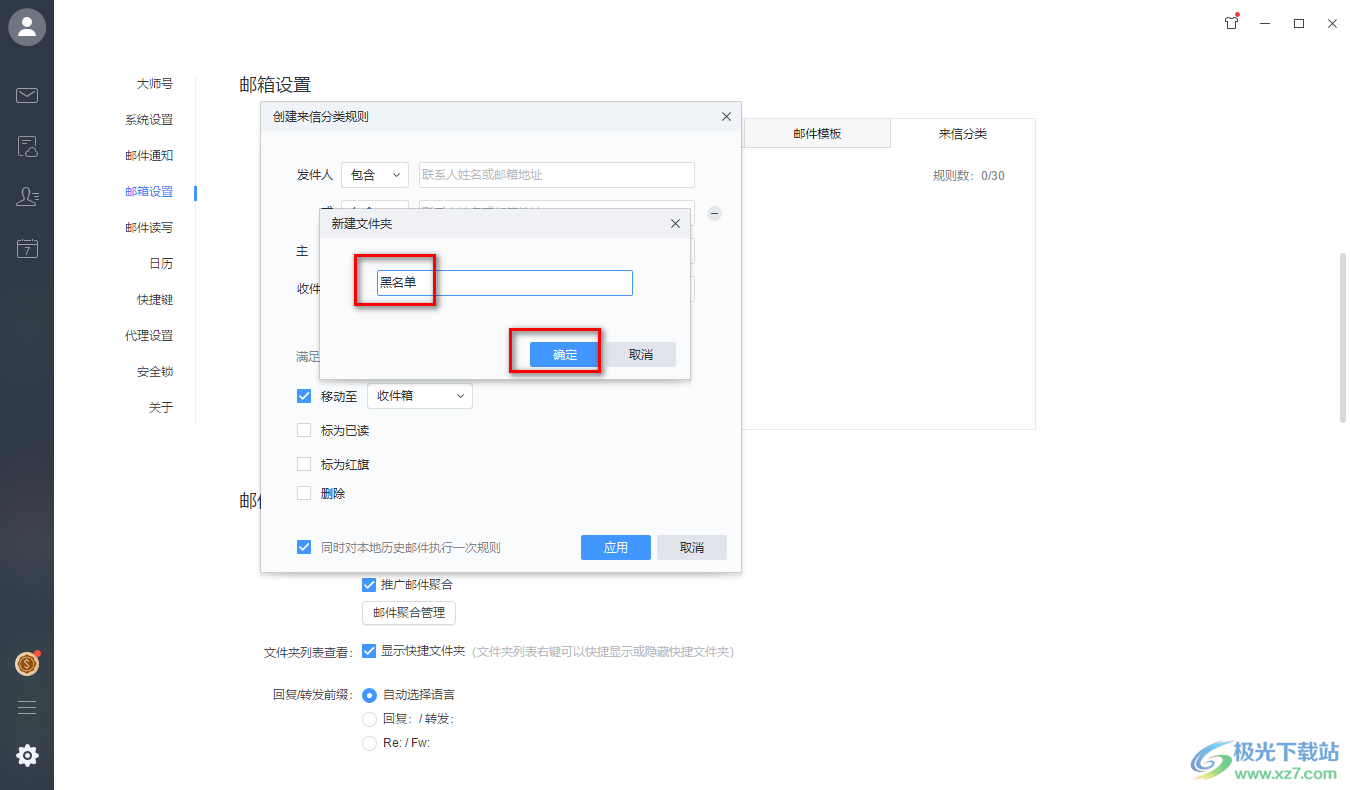Close the 创建来信分类规则 dialog

pyautogui.click(x=726, y=117)
